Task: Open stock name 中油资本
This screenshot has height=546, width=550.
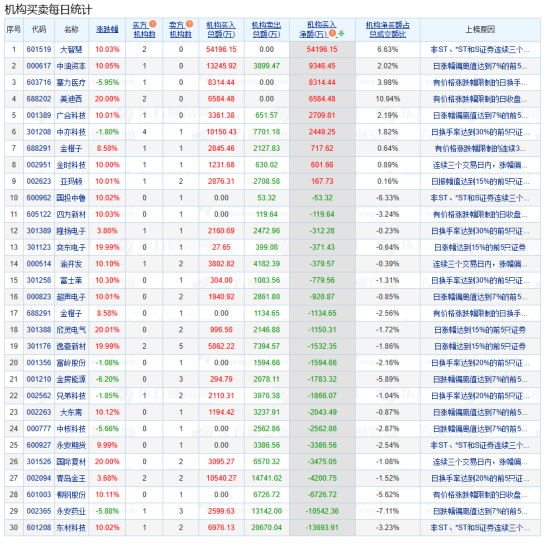Action: coord(71,66)
